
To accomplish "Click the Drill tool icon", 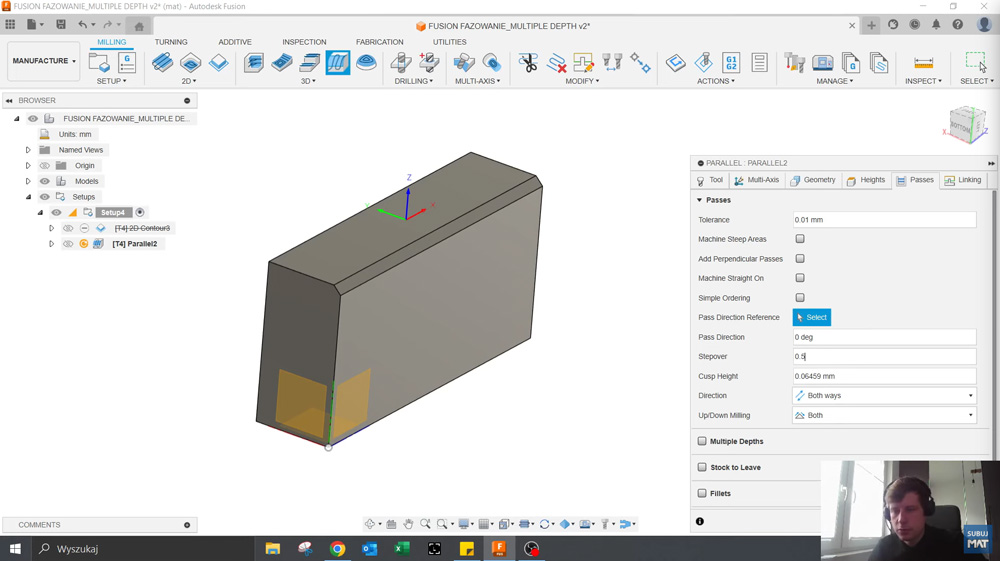I will click(401, 62).
